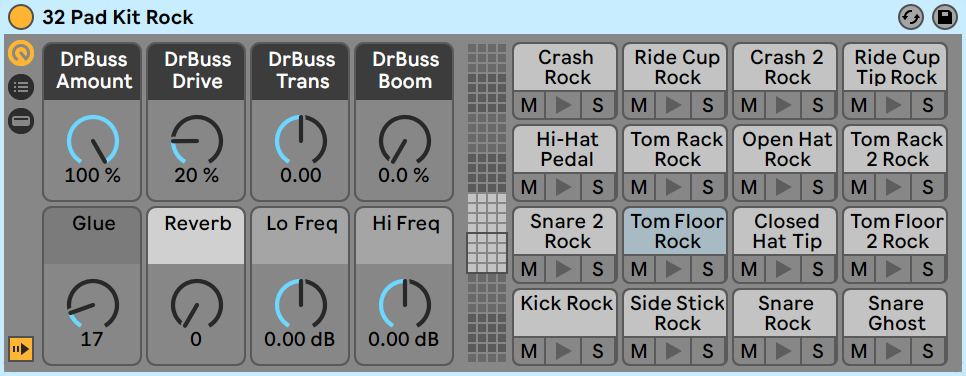Preview the Tom Rack Rock pad
Screen dimensions: 966x376
(674, 187)
